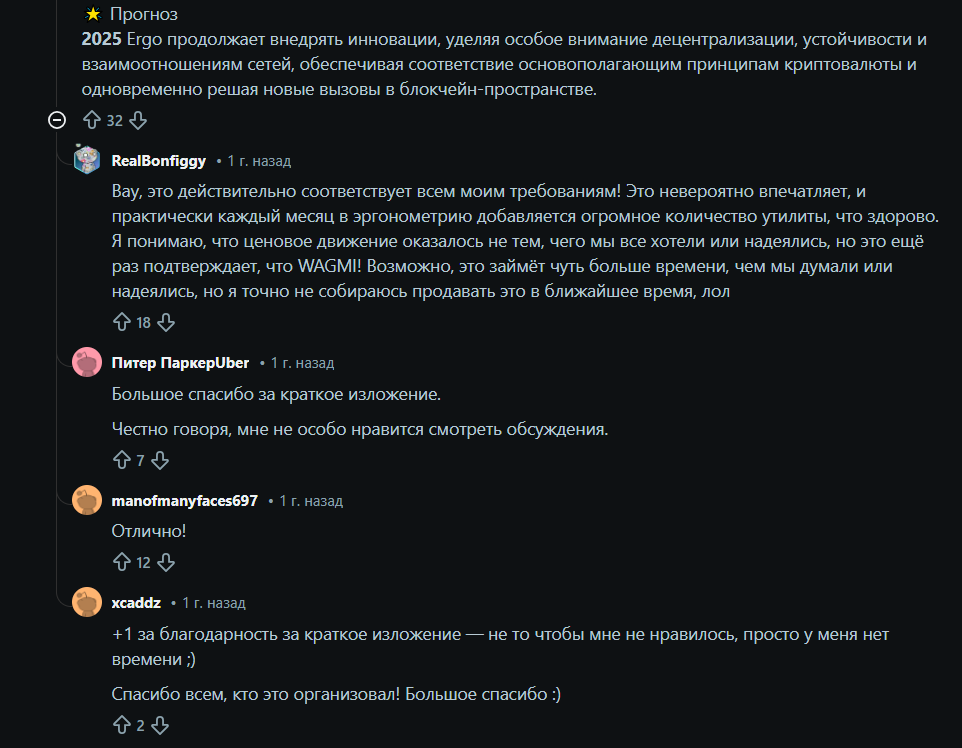
Task: Open RealBonfiggy's profile via username
Action: [158, 160]
